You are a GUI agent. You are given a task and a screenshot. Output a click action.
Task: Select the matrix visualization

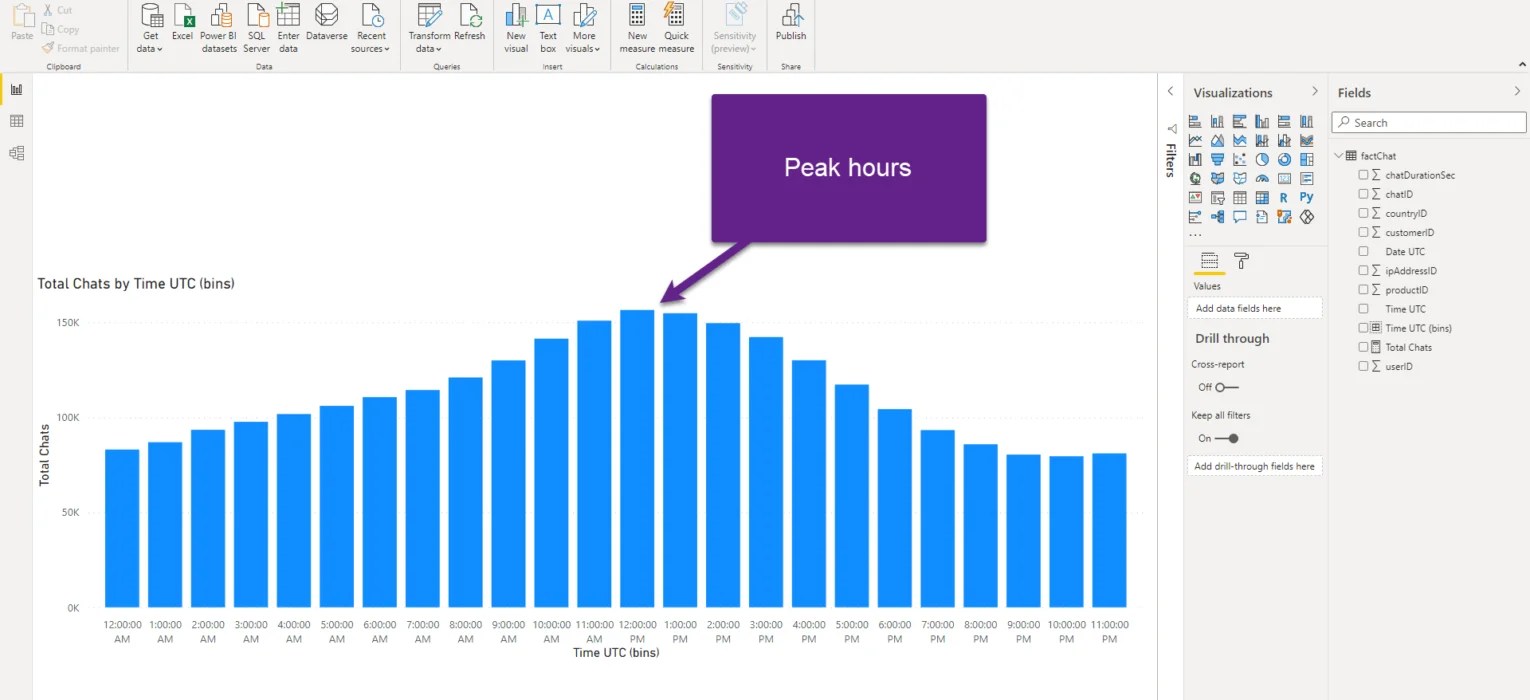click(1262, 197)
